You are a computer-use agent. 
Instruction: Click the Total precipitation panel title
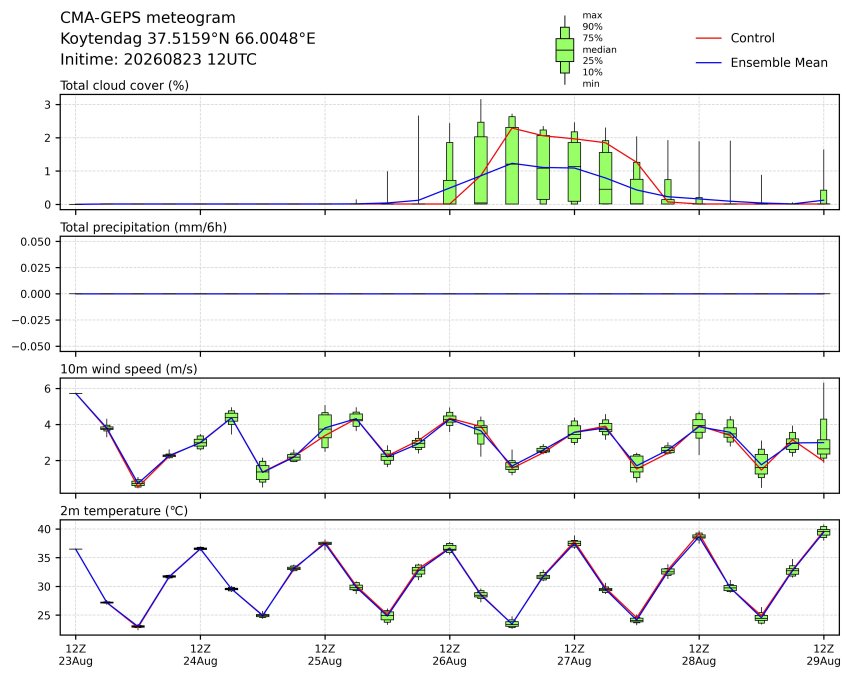(x=143, y=227)
